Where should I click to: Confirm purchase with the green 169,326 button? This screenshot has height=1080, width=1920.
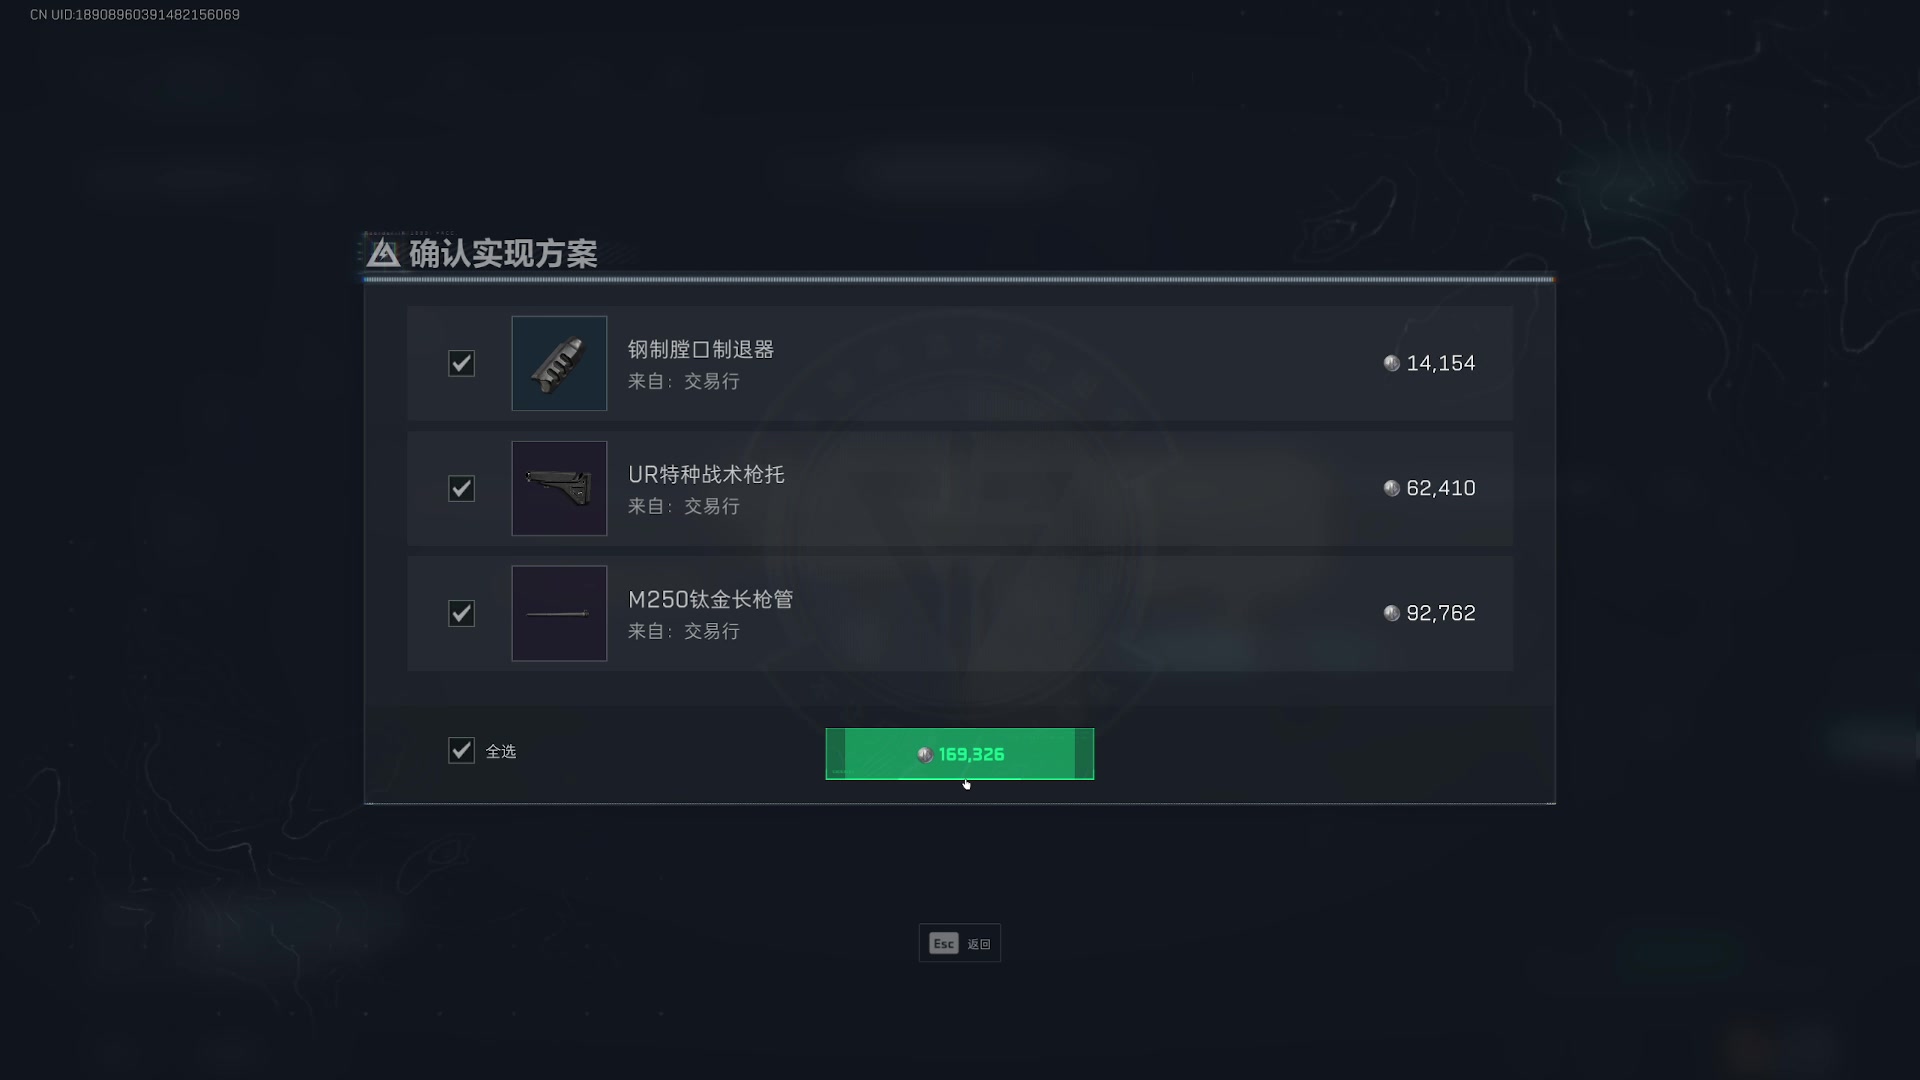coord(959,754)
